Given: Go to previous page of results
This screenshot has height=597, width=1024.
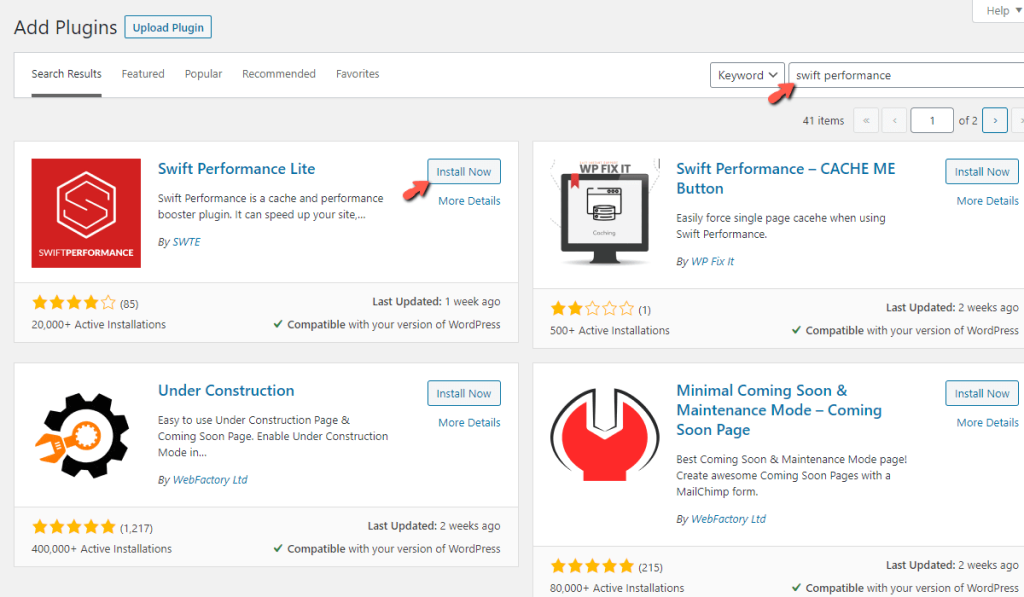Looking at the screenshot, I should click(895, 120).
